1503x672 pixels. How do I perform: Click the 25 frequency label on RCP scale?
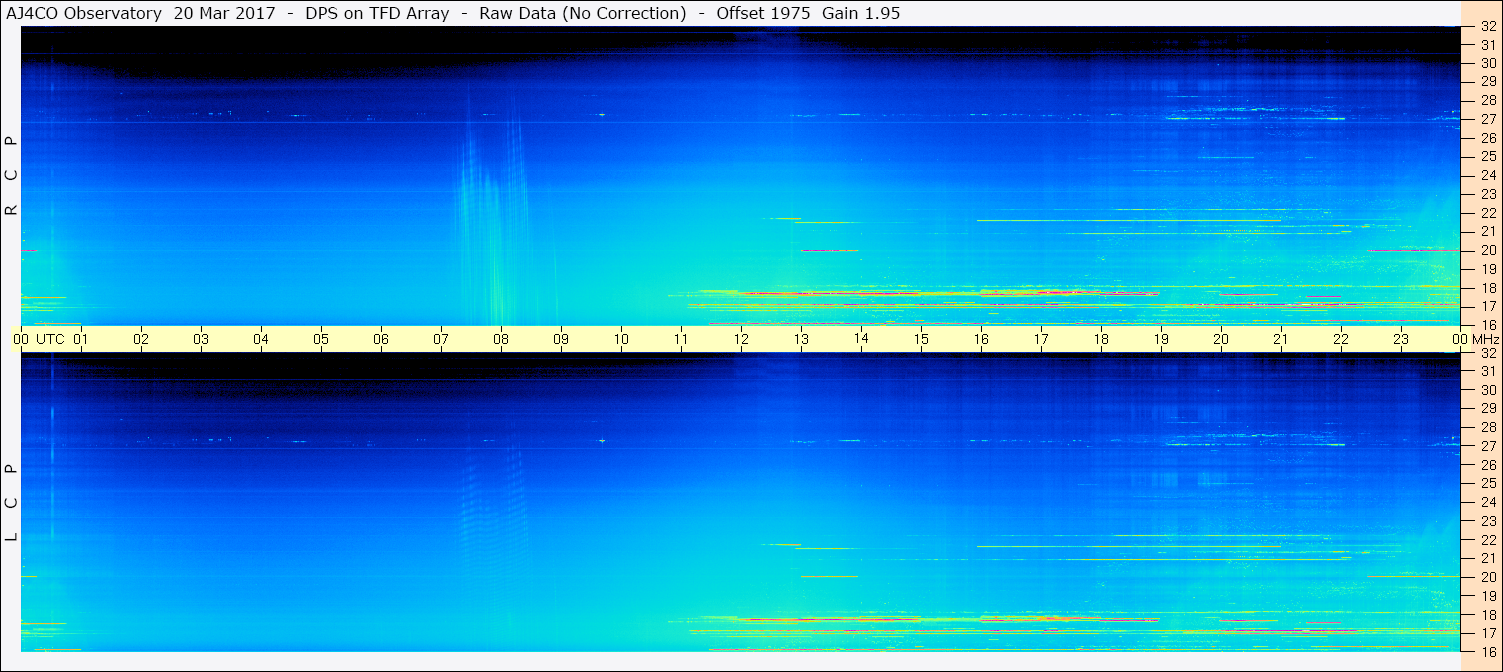click(1488, 156)
